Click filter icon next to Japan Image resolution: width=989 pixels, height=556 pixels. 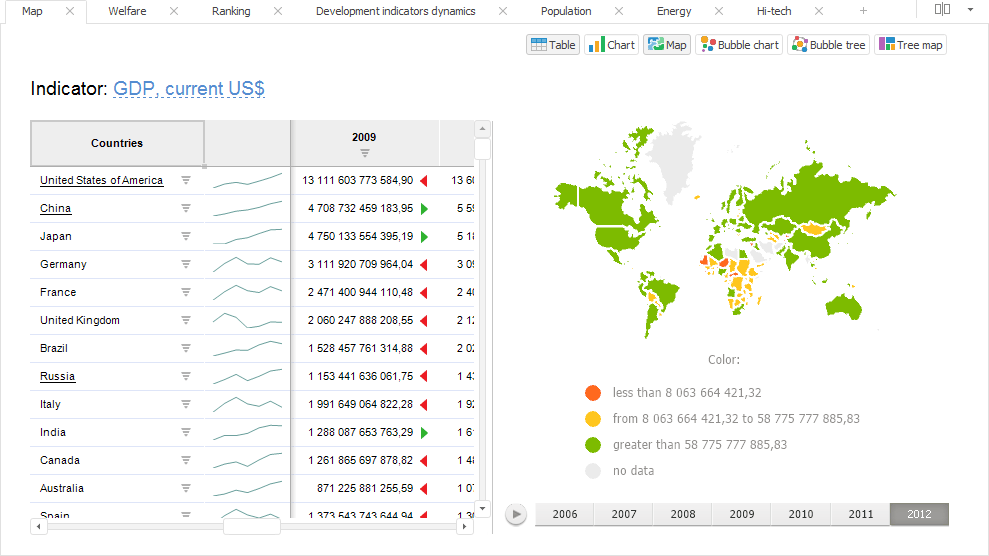[186, 236]
